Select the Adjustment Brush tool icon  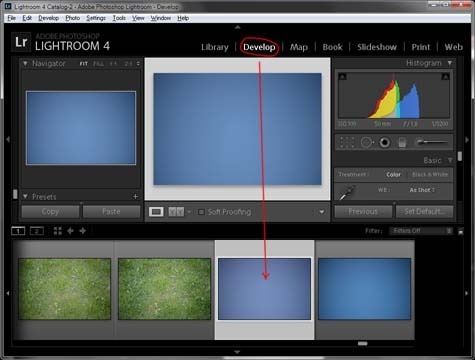click(432, 142)
